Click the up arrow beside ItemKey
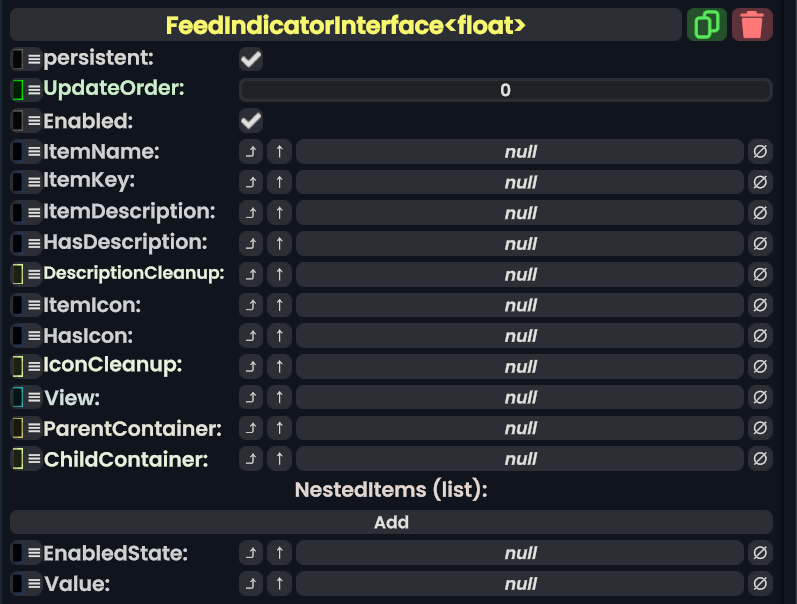 click(279, 182)
